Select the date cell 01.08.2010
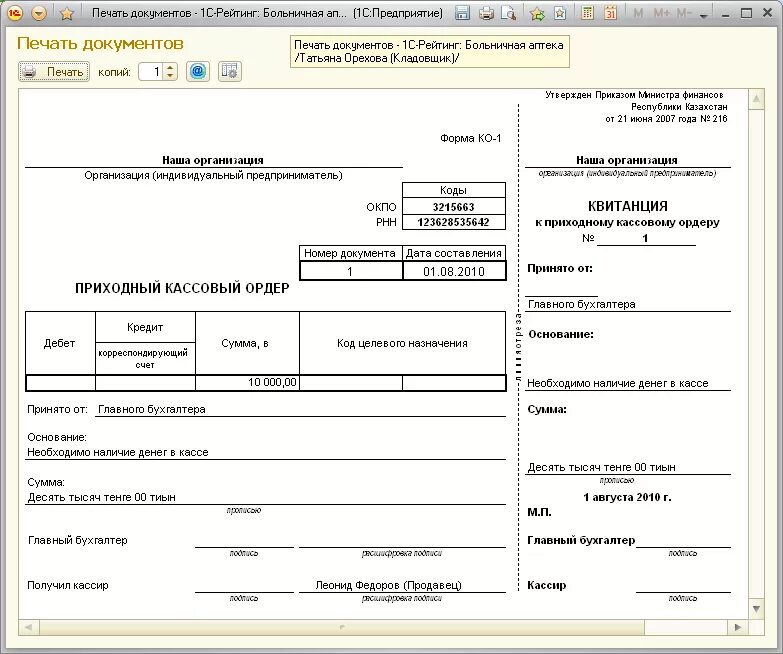The image size is (783, 654). 454,272
